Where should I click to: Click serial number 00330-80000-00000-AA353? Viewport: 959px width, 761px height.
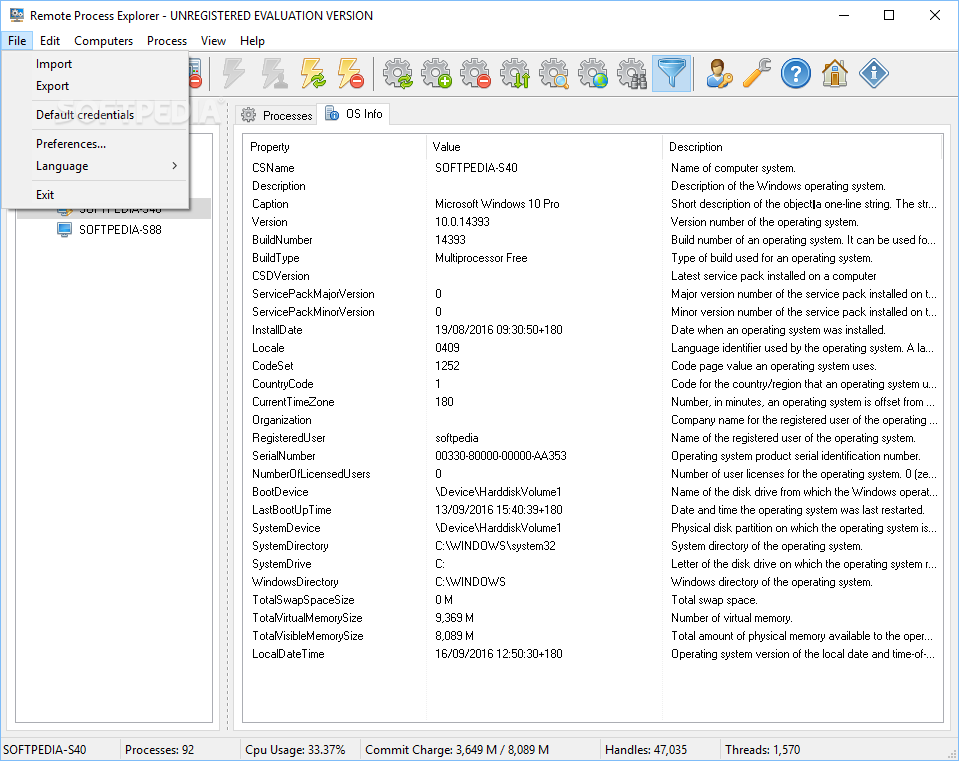click(x=500, y=456)
